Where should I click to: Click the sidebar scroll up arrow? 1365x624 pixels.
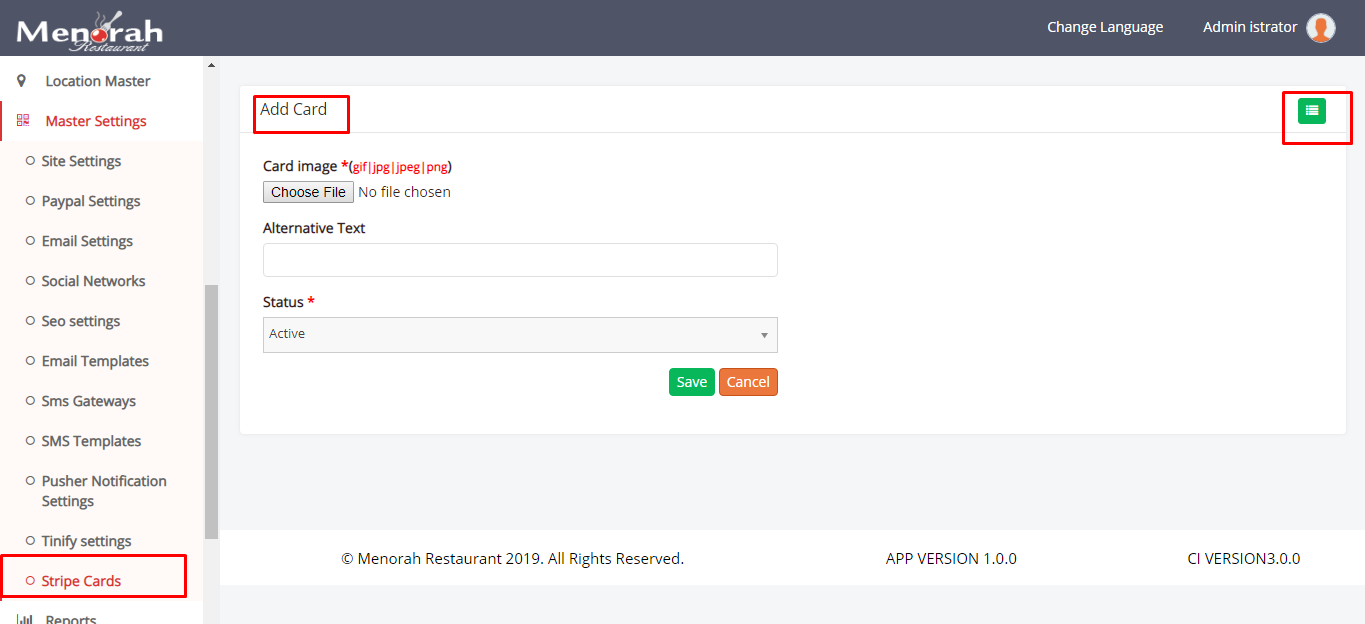click(211, 66)
